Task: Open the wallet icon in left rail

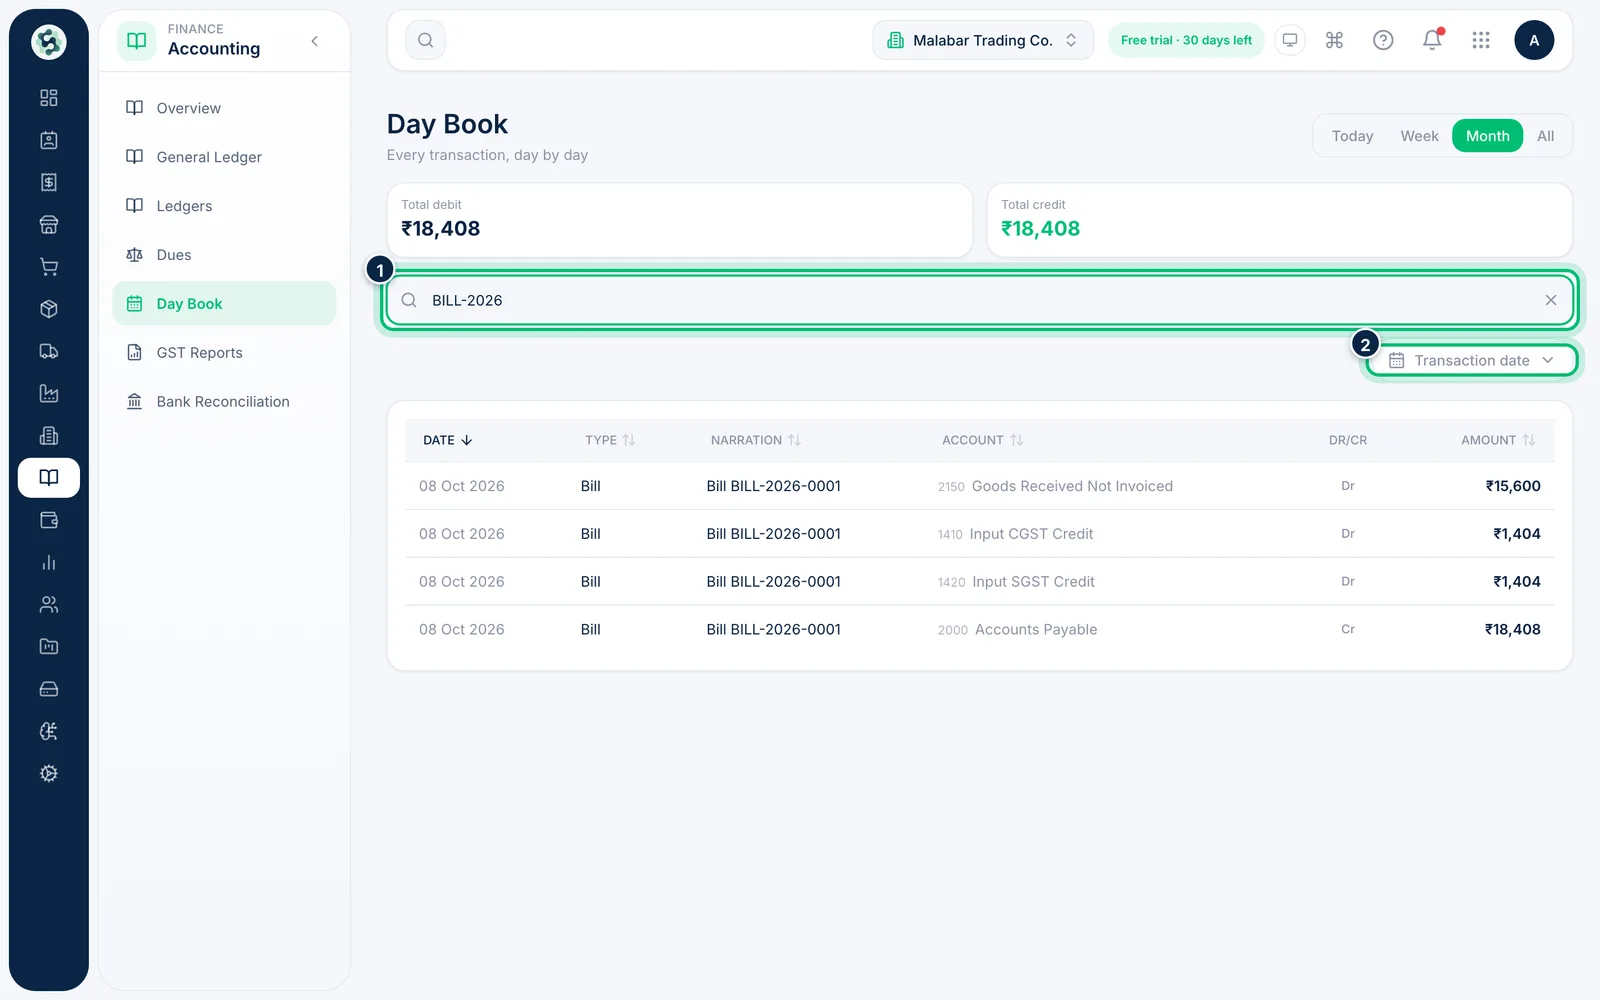Action: pyautogui.click(x=48, y=520)
